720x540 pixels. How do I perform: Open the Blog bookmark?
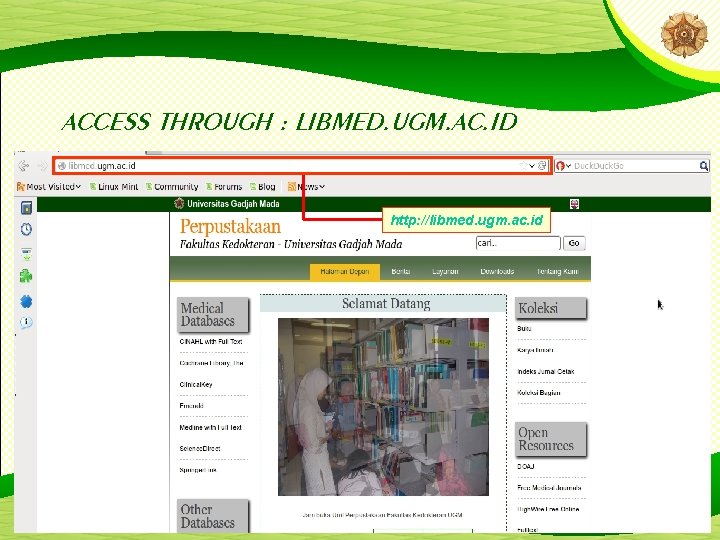point(263,186)
